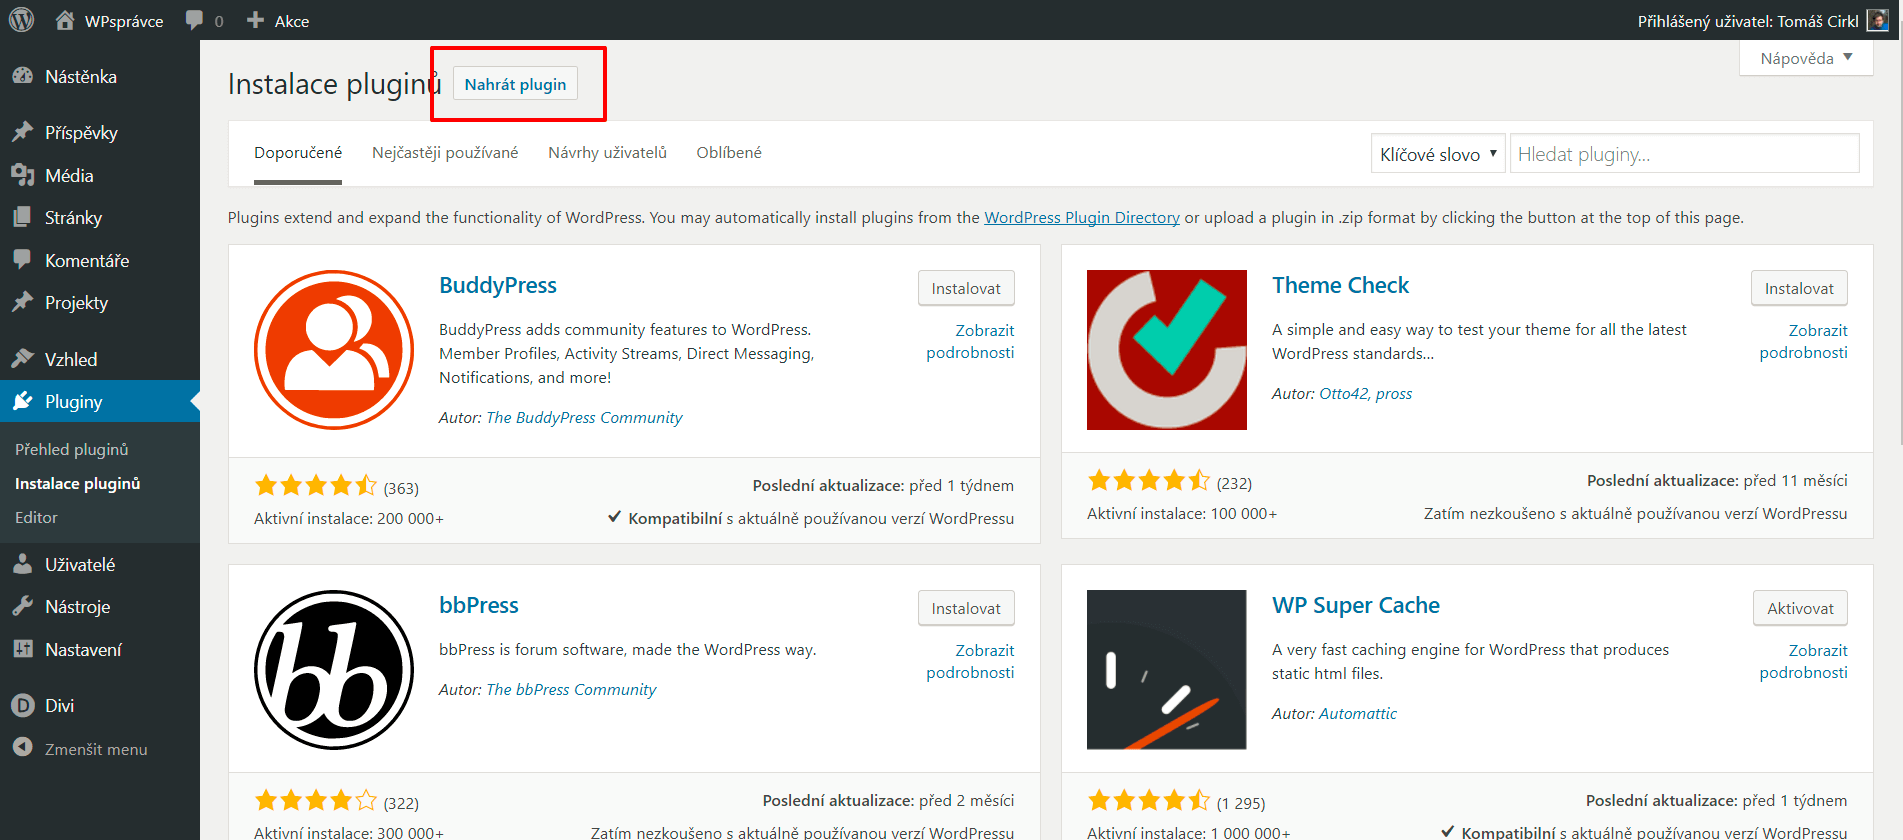Show Theme Check Zobrazit podrobnosti details
Image resolution: width=1903 pixels, height=840 pixels.
[1804, 341]
